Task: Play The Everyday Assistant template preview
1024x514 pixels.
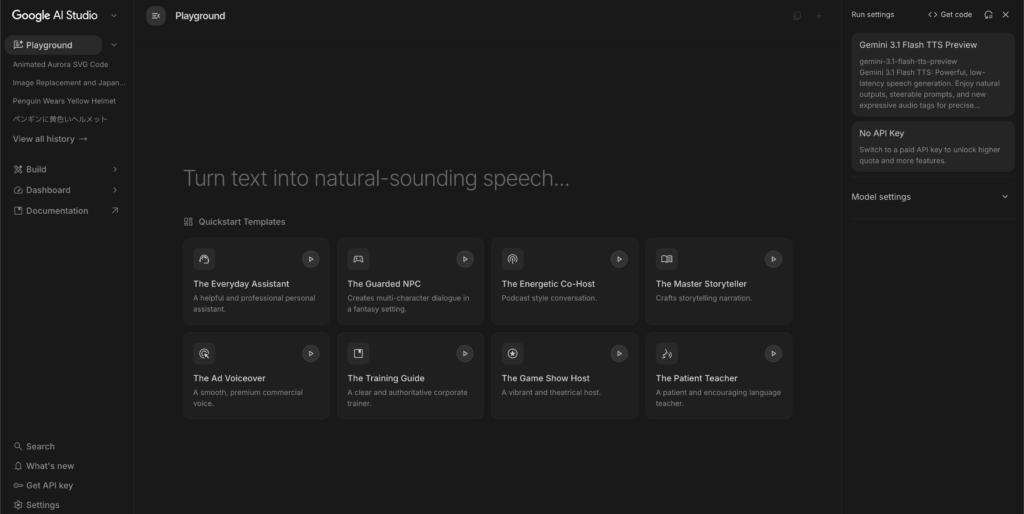Action: pos(311,259)
